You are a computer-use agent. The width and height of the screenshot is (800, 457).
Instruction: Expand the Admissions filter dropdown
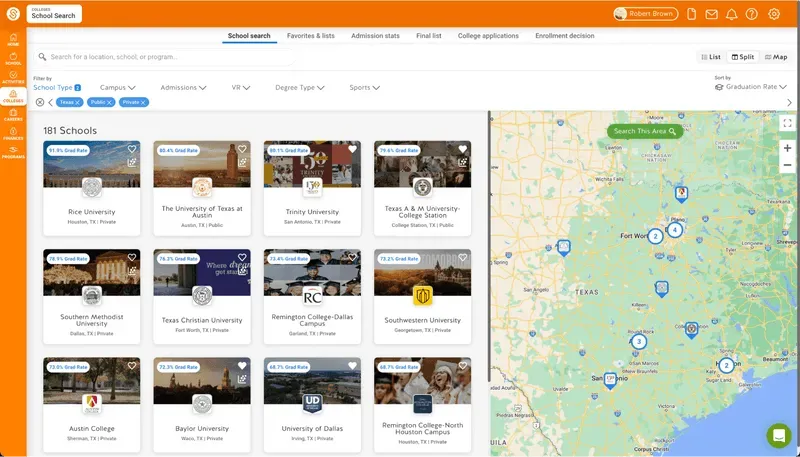click(183, 88)
